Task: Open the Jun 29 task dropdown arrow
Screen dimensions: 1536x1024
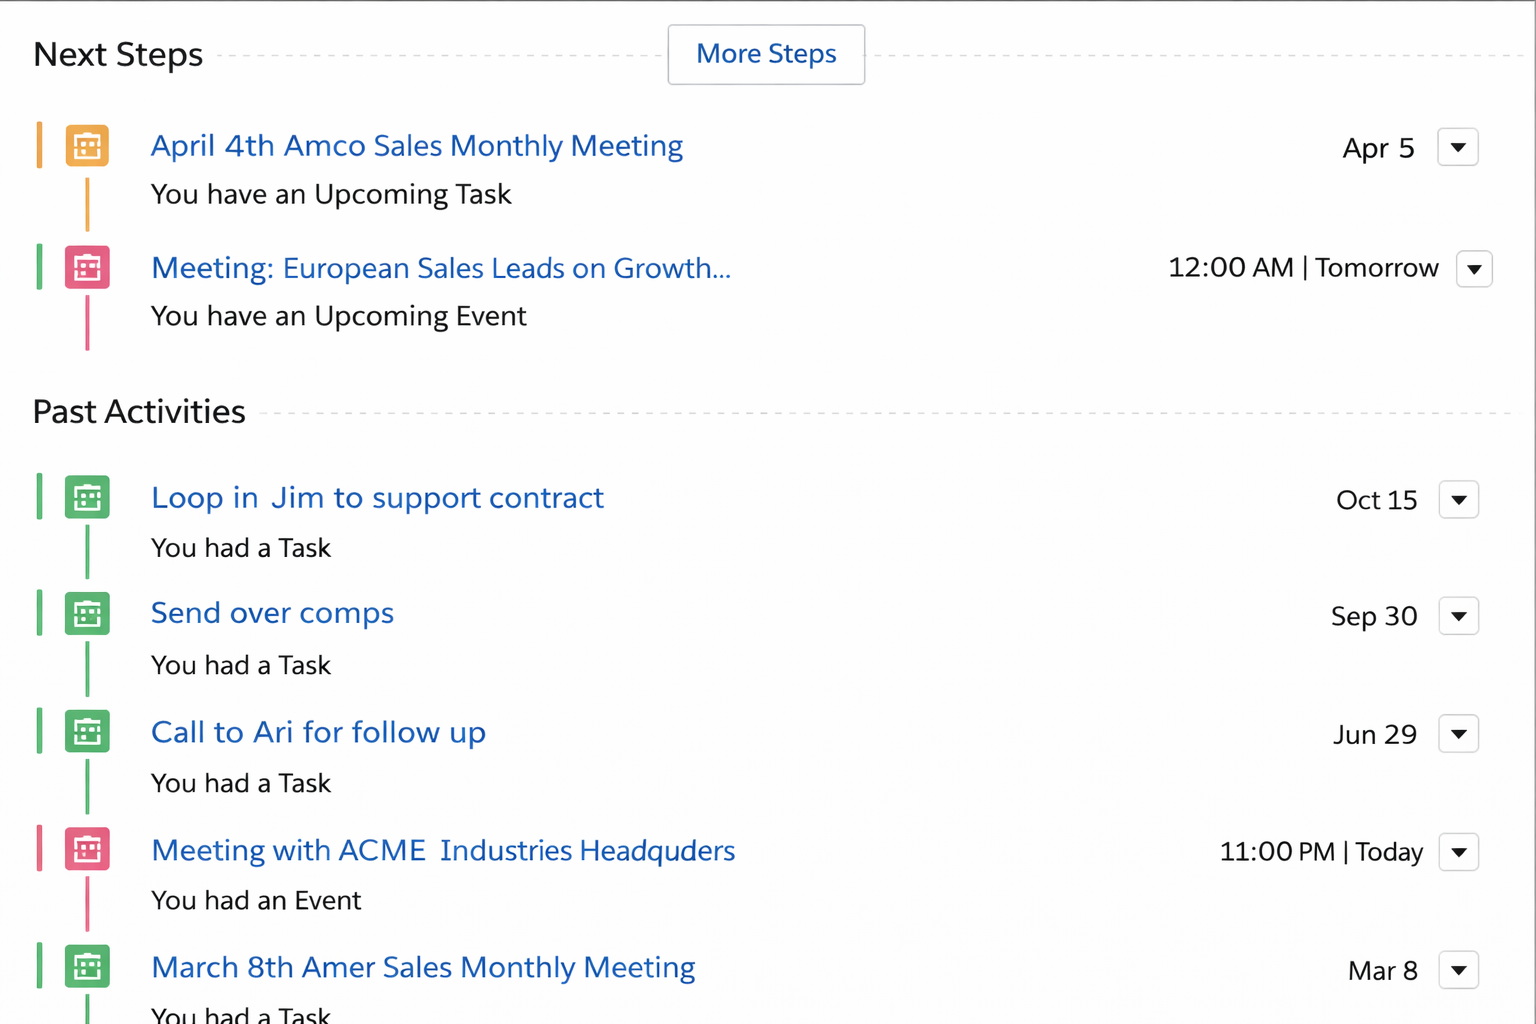Action: 1458,734
